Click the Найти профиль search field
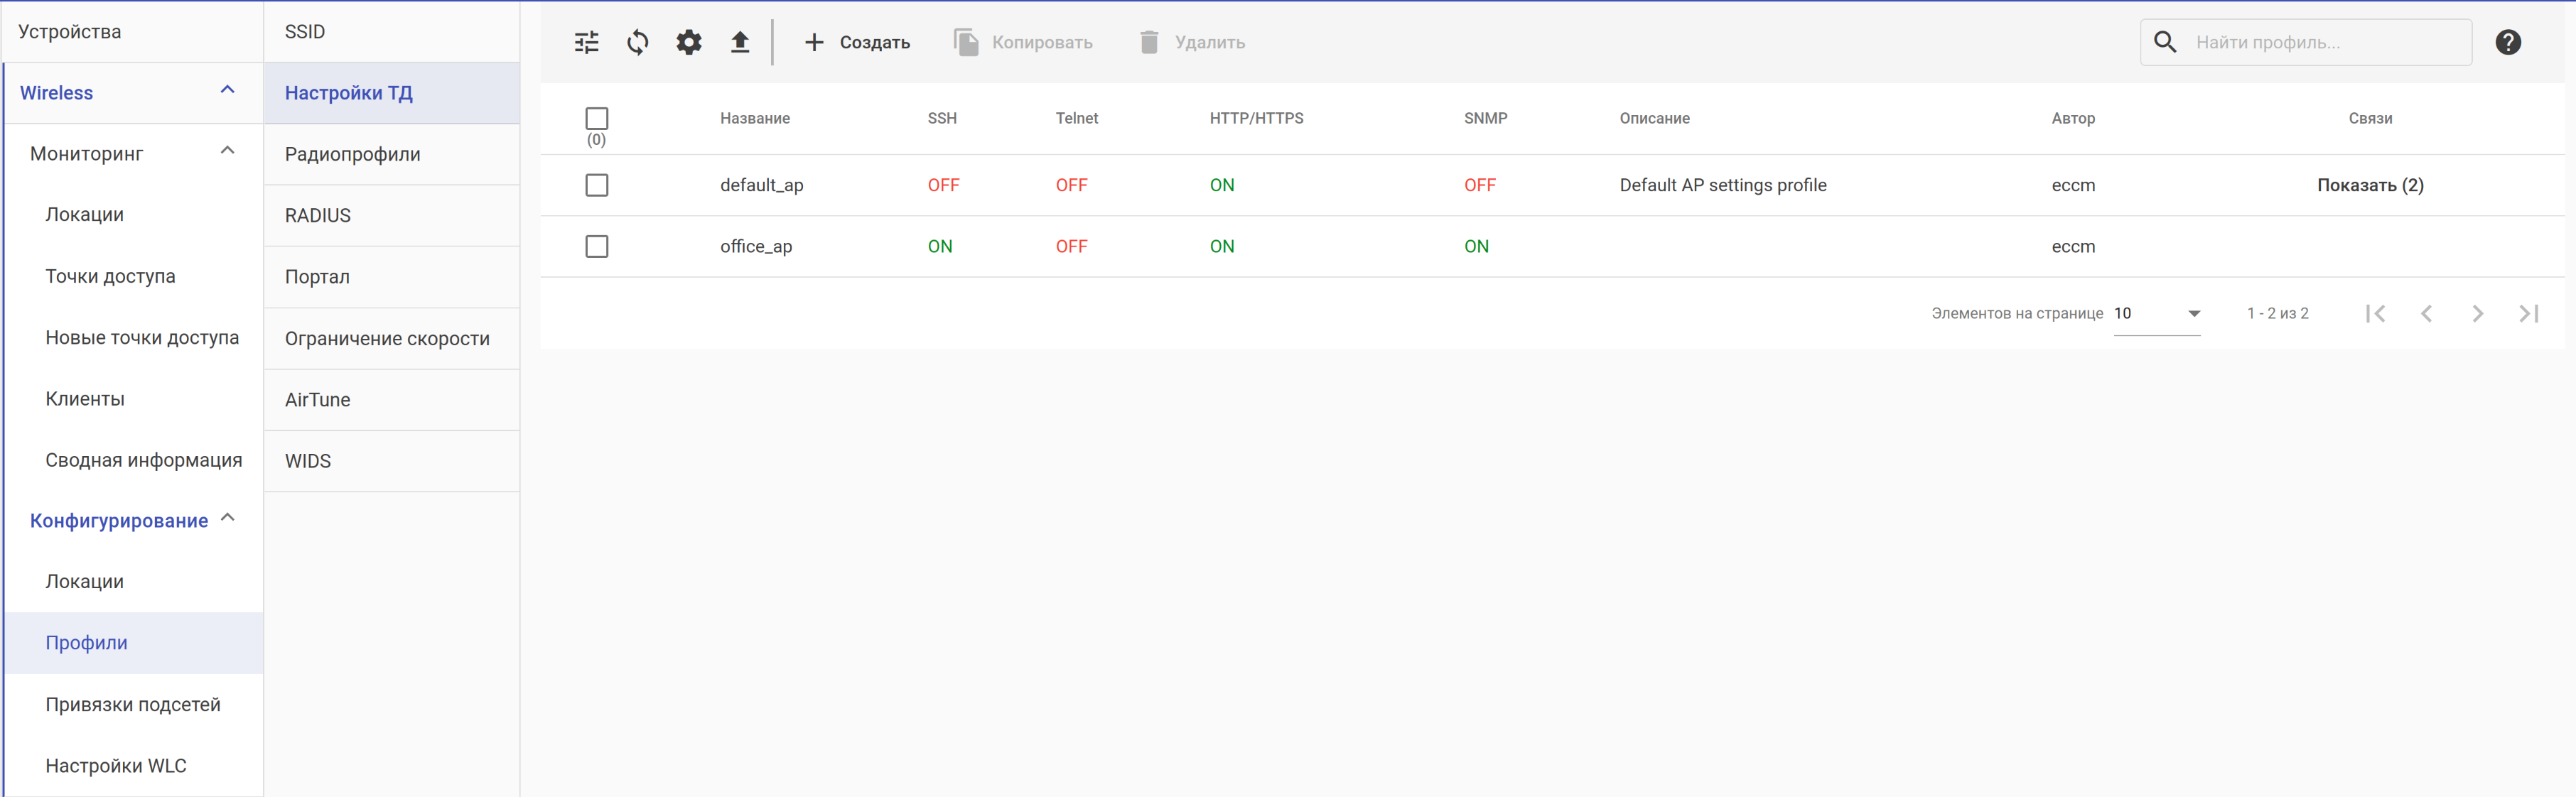The width and height of the screenshot is (2576, 797). point(2320,42)
